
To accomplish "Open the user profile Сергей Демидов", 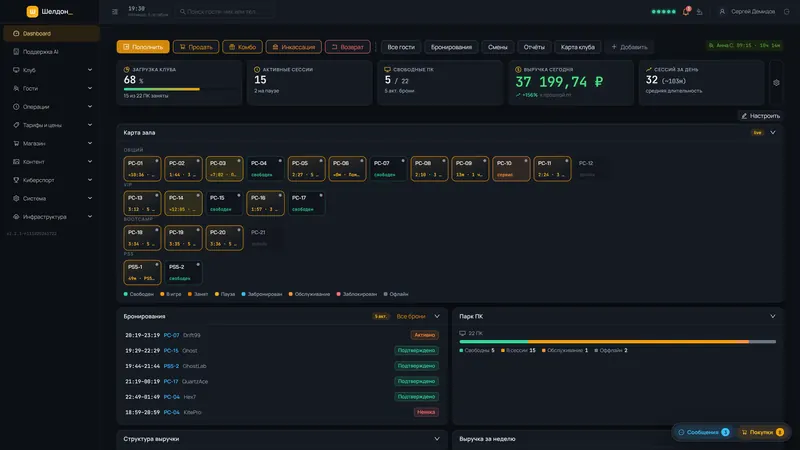I will 747,12.
